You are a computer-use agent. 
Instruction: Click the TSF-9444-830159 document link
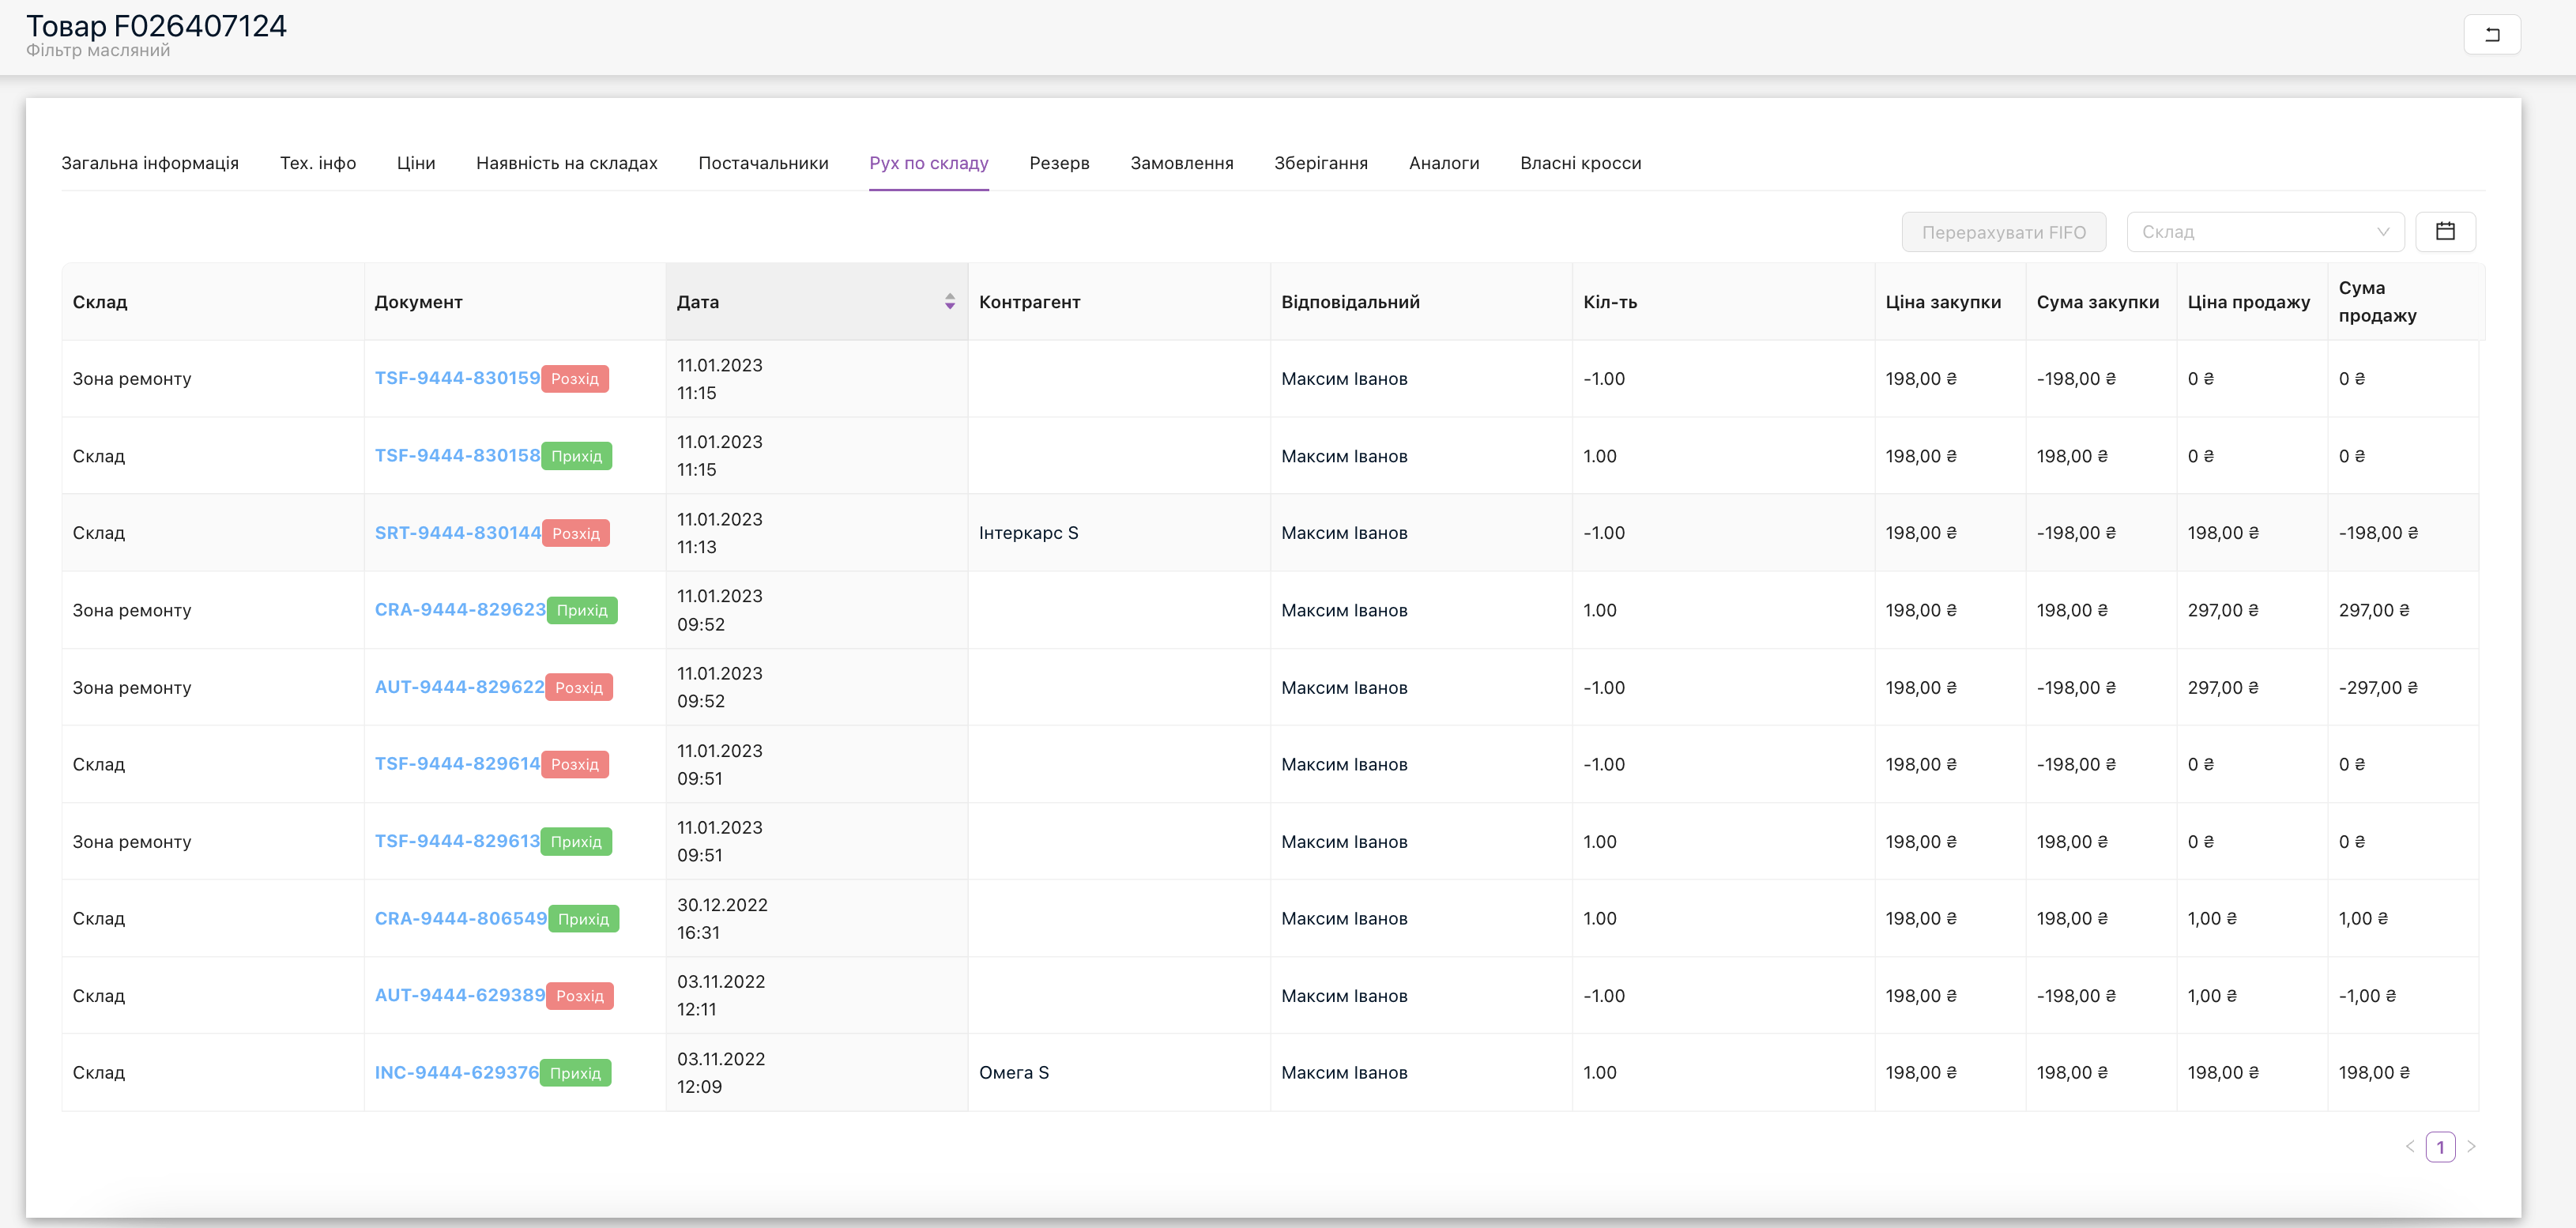tap(457, 378)
